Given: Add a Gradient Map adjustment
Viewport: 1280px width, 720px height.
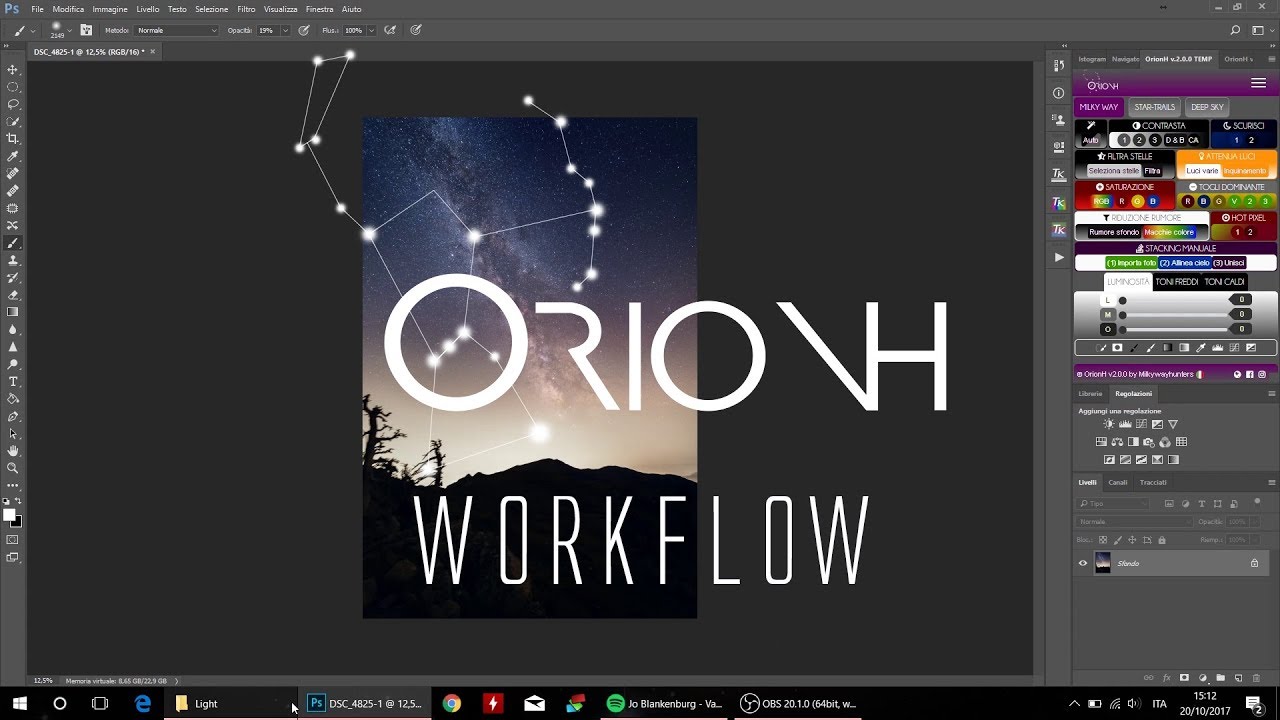Looking at the screenshot, I should tap(1173, 460).
